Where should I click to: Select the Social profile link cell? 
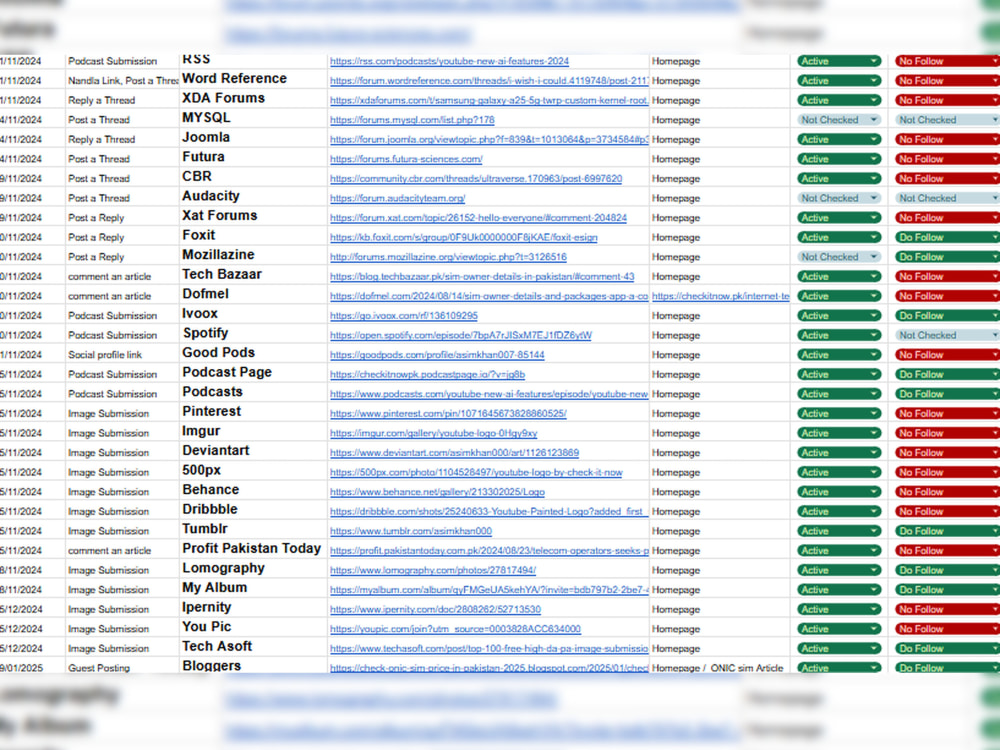tap(122, 355)
